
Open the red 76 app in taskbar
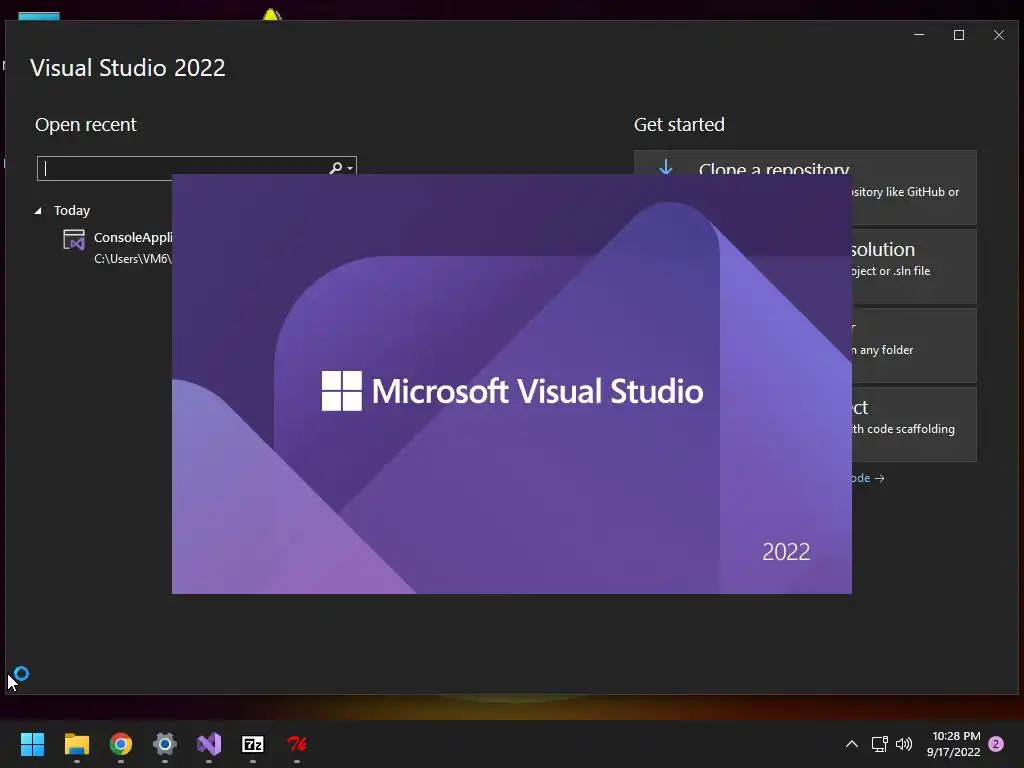[297, 744]
